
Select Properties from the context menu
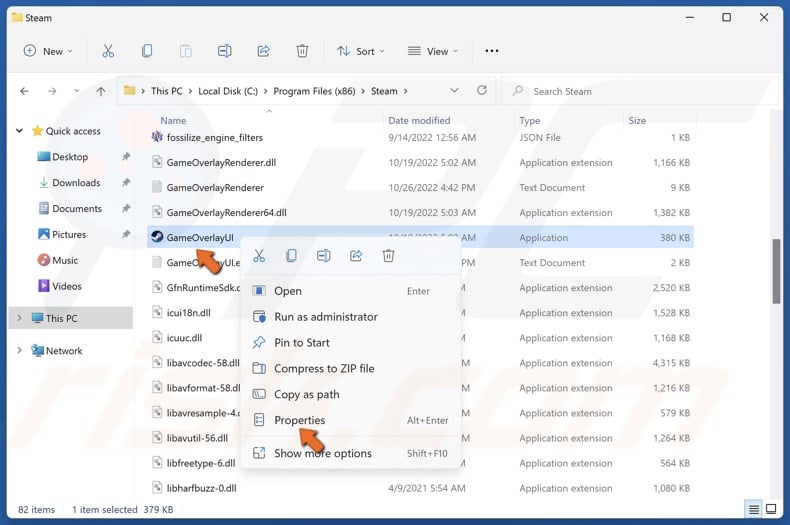(299, 420)
